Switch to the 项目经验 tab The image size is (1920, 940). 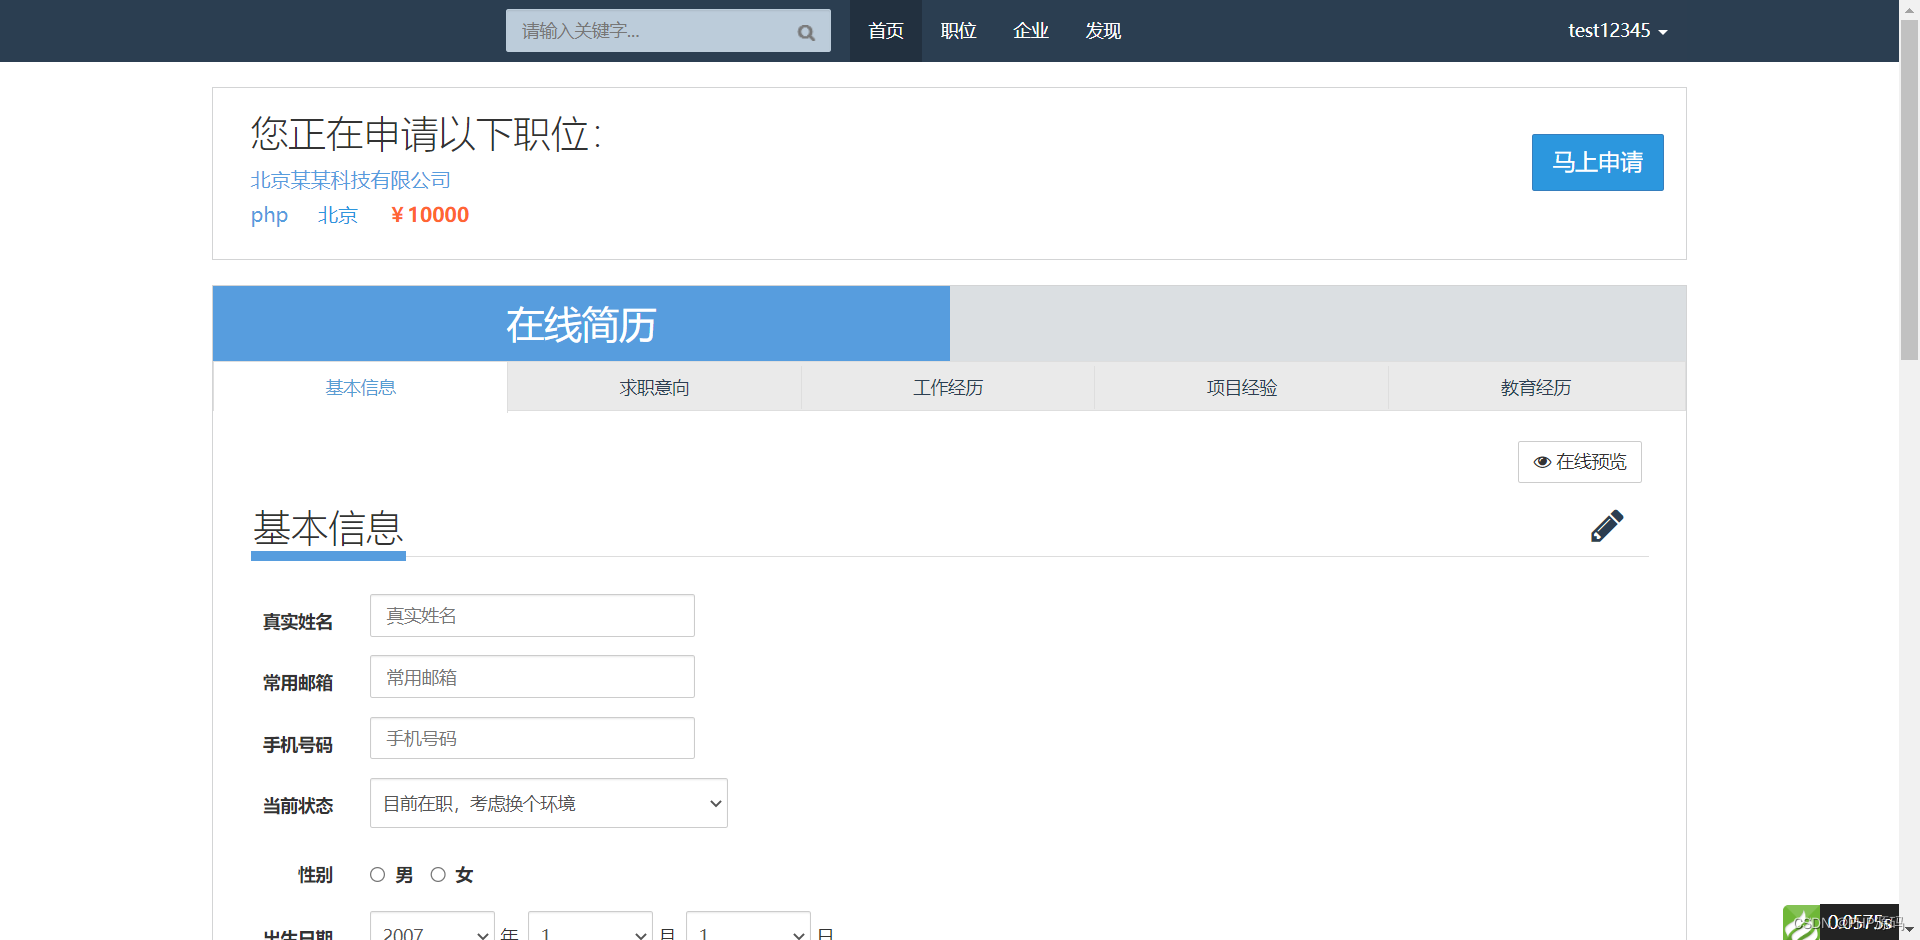1241,387
